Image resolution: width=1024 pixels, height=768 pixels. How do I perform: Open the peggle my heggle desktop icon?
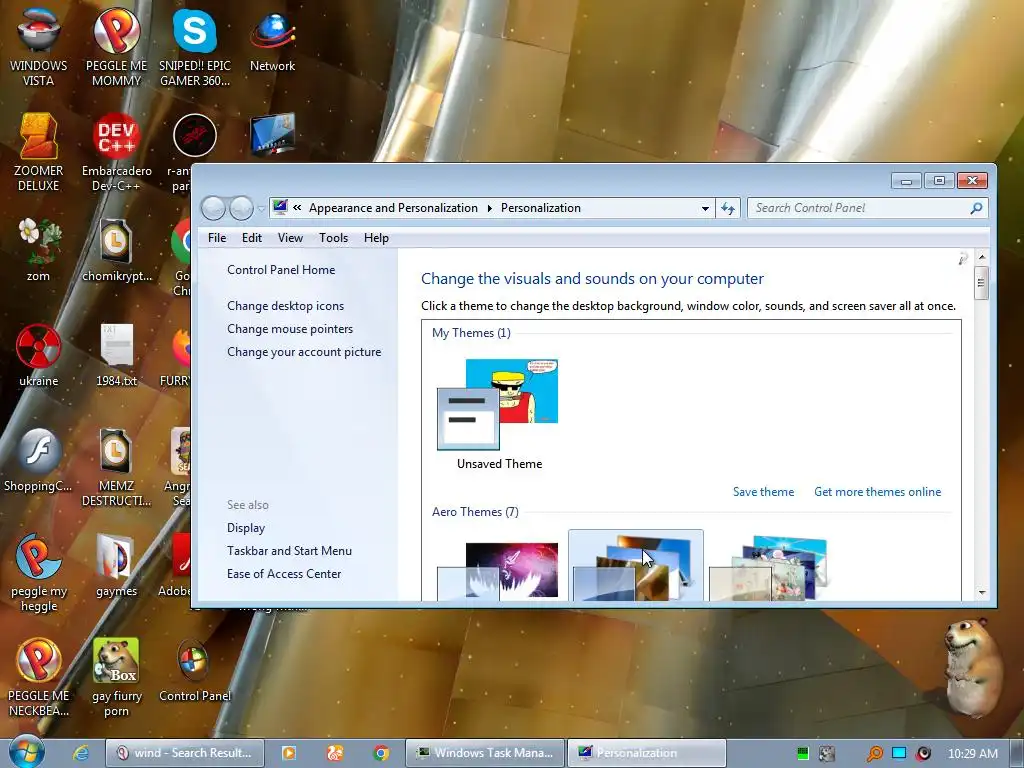(38, 573)
